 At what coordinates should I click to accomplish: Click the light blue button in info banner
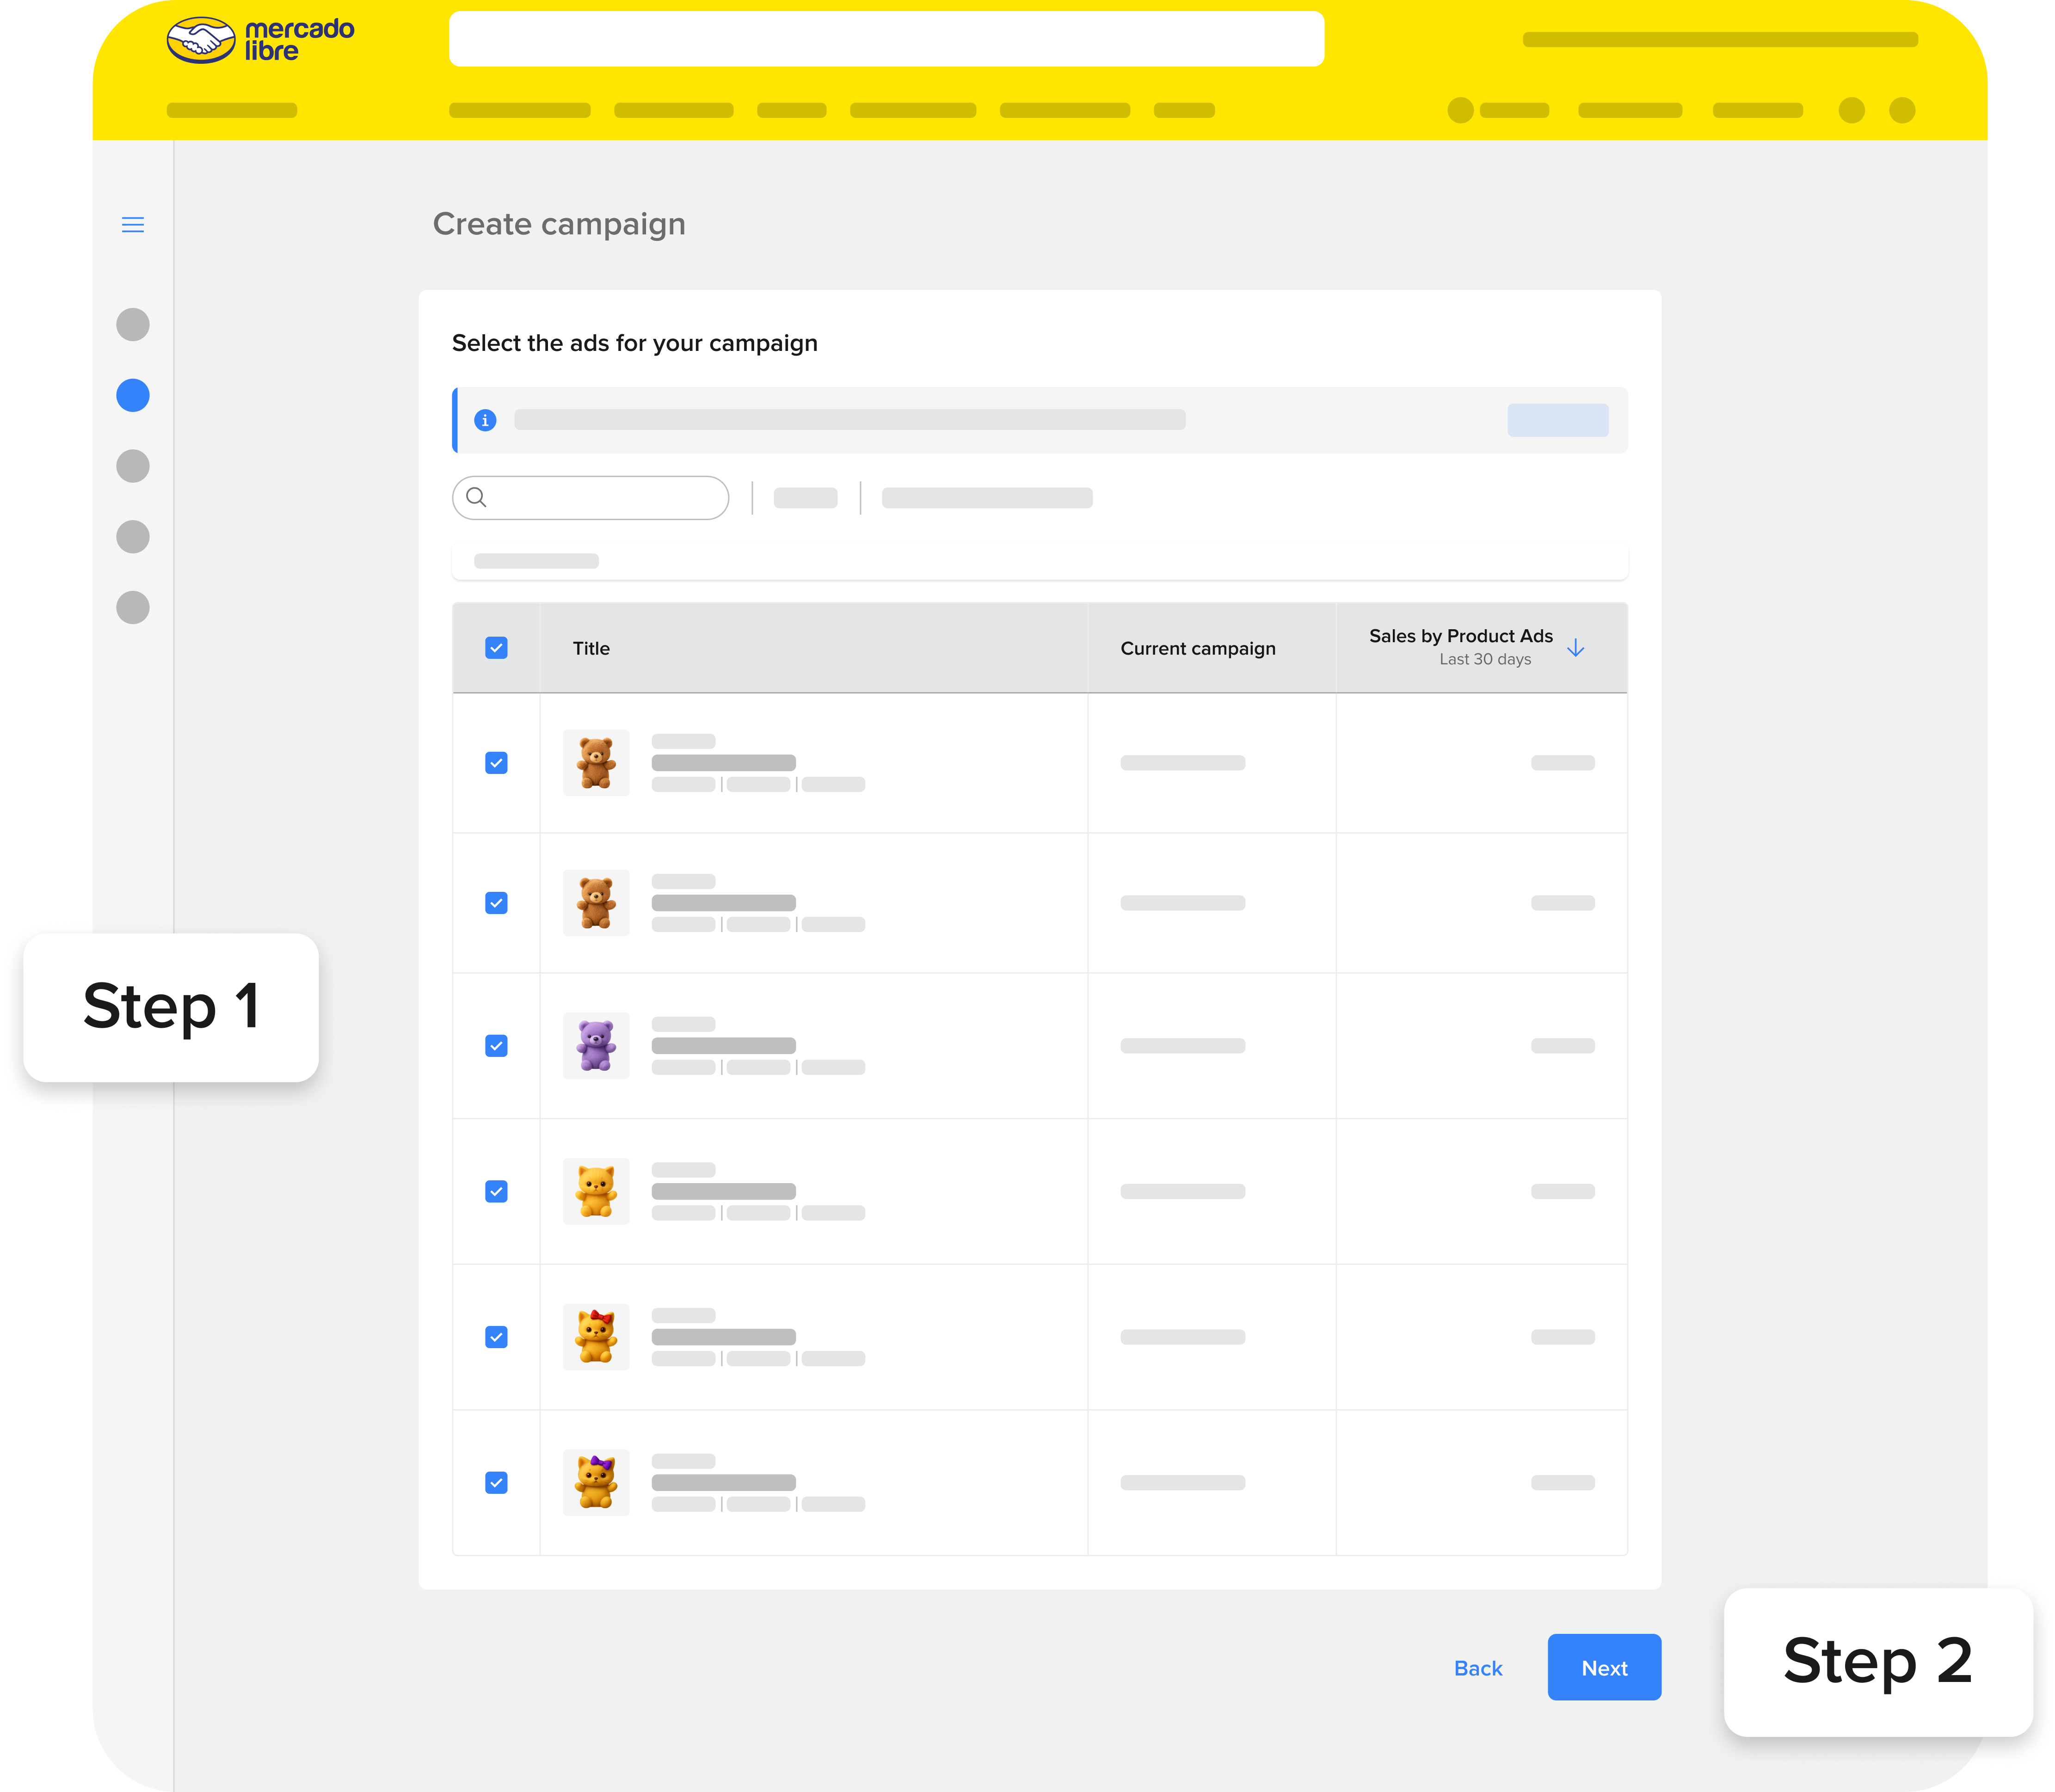[1557, 420]
